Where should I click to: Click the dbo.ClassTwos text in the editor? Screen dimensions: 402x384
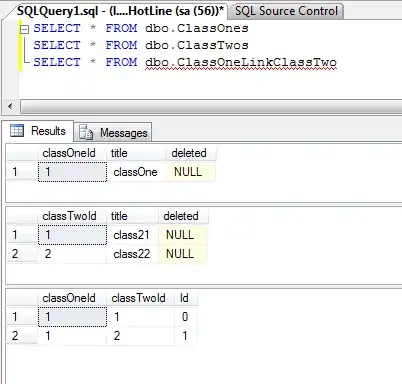pos(197,45)
